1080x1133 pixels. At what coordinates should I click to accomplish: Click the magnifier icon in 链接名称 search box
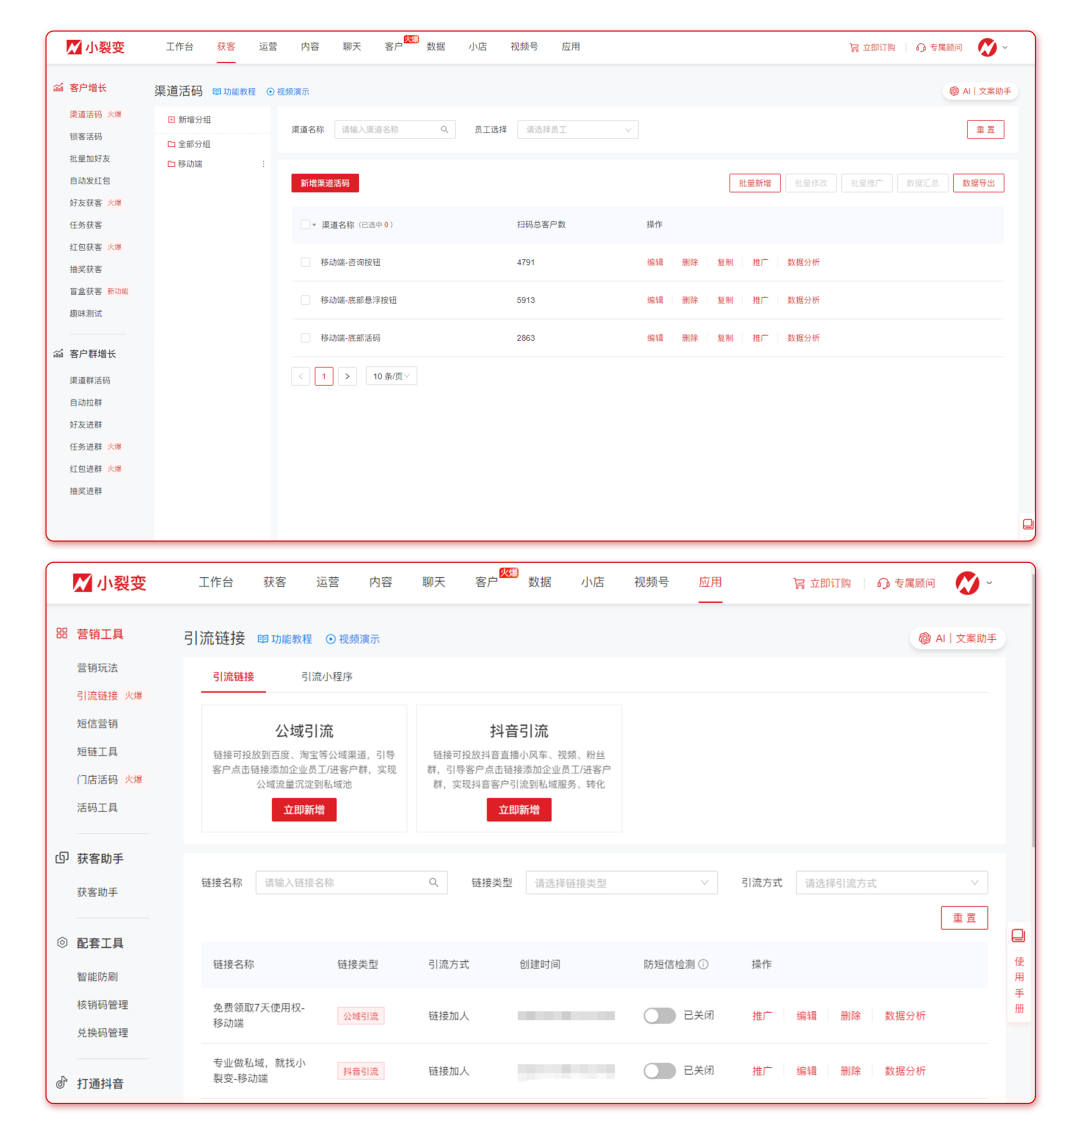(433, 883)
